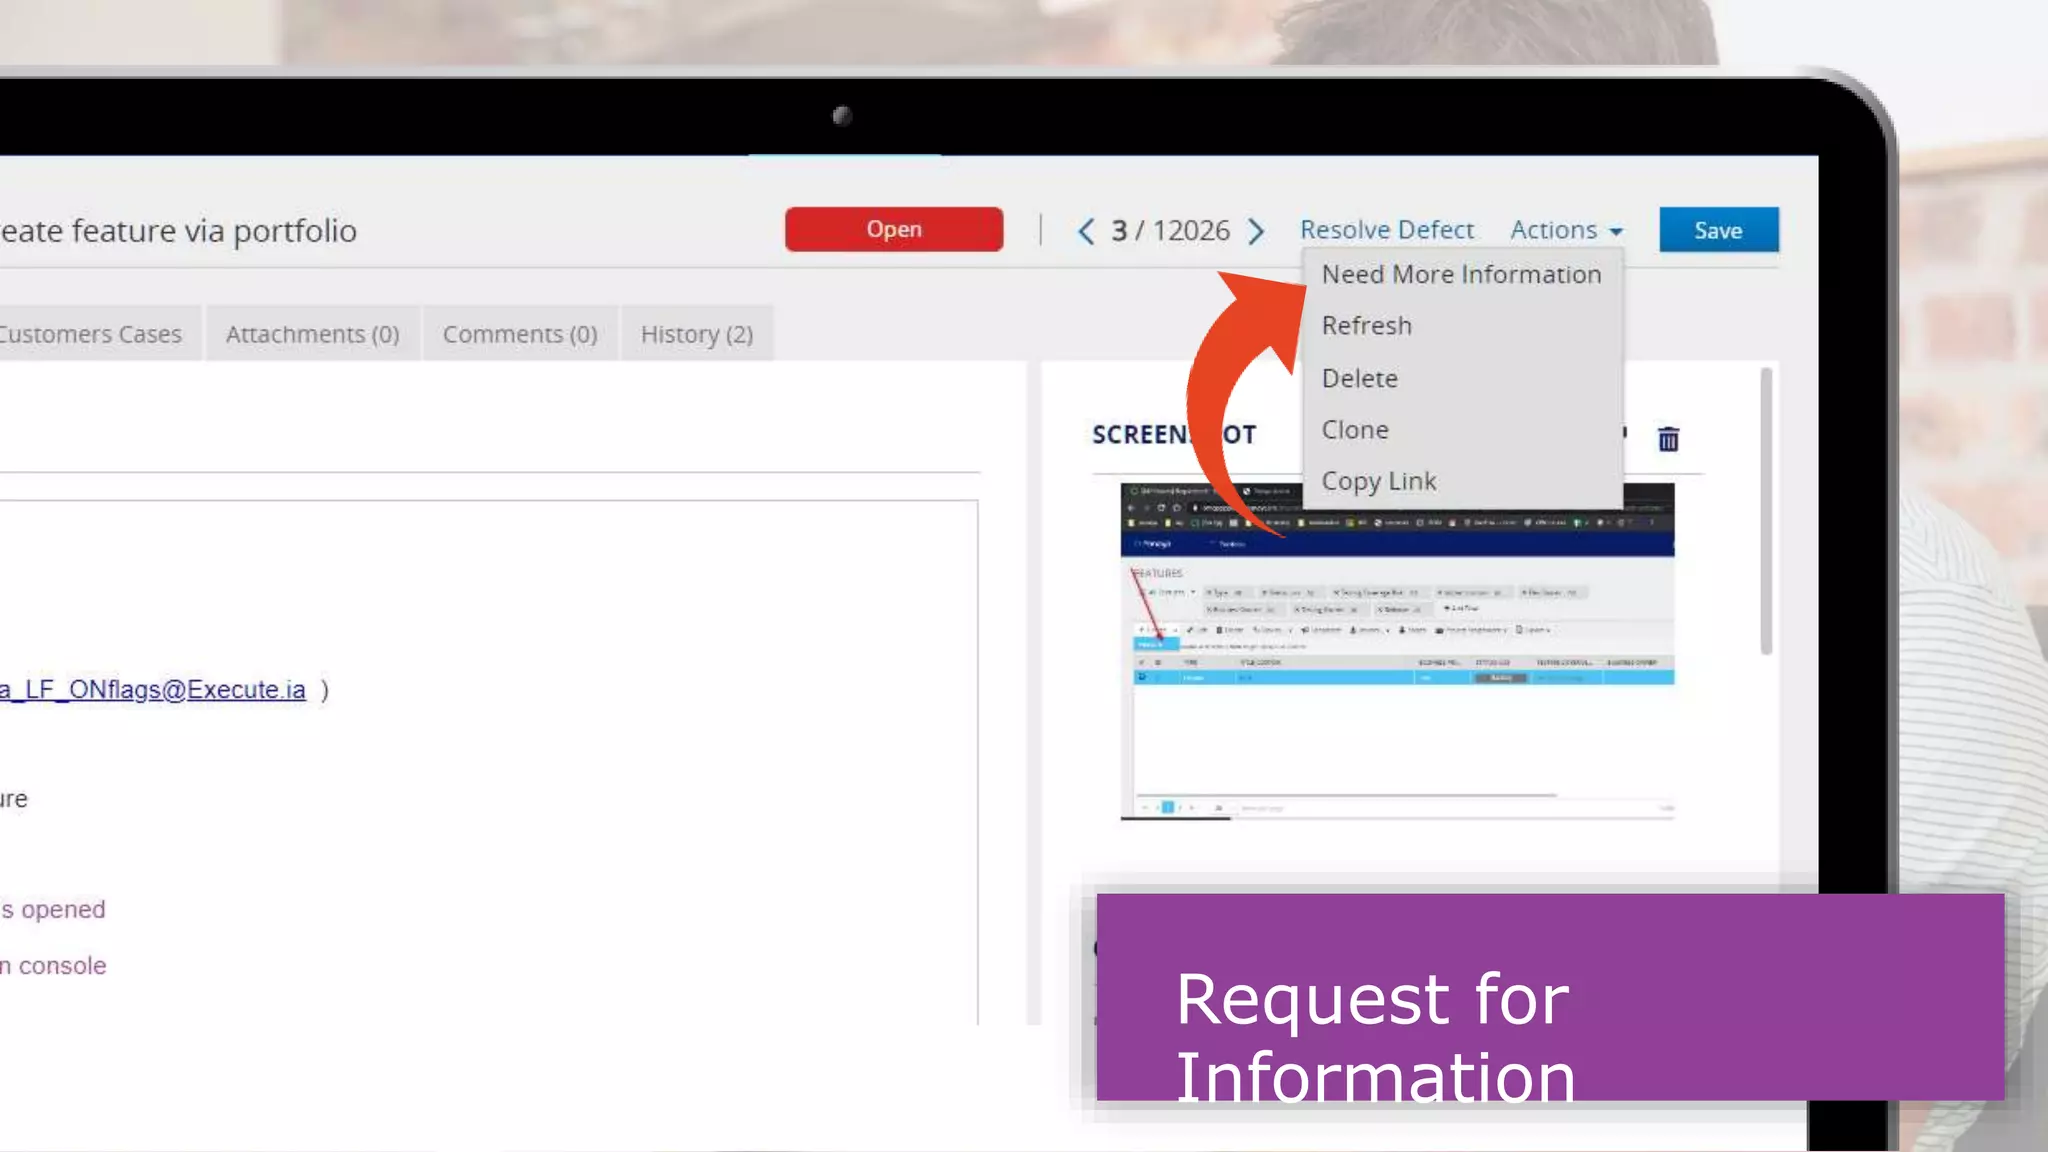Choose Clone from the Actions menu
Screen dimensions: 2048x1152
click(x=1355, y=430)
